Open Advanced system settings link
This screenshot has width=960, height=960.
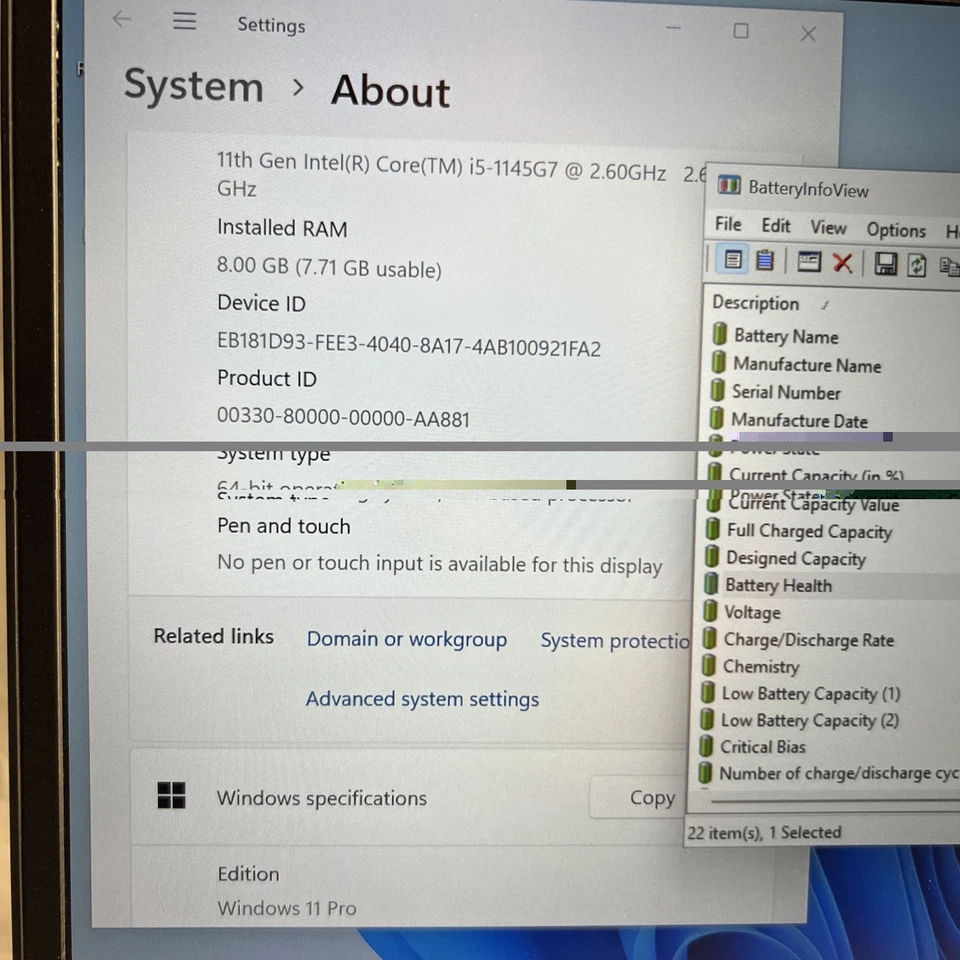422,699
